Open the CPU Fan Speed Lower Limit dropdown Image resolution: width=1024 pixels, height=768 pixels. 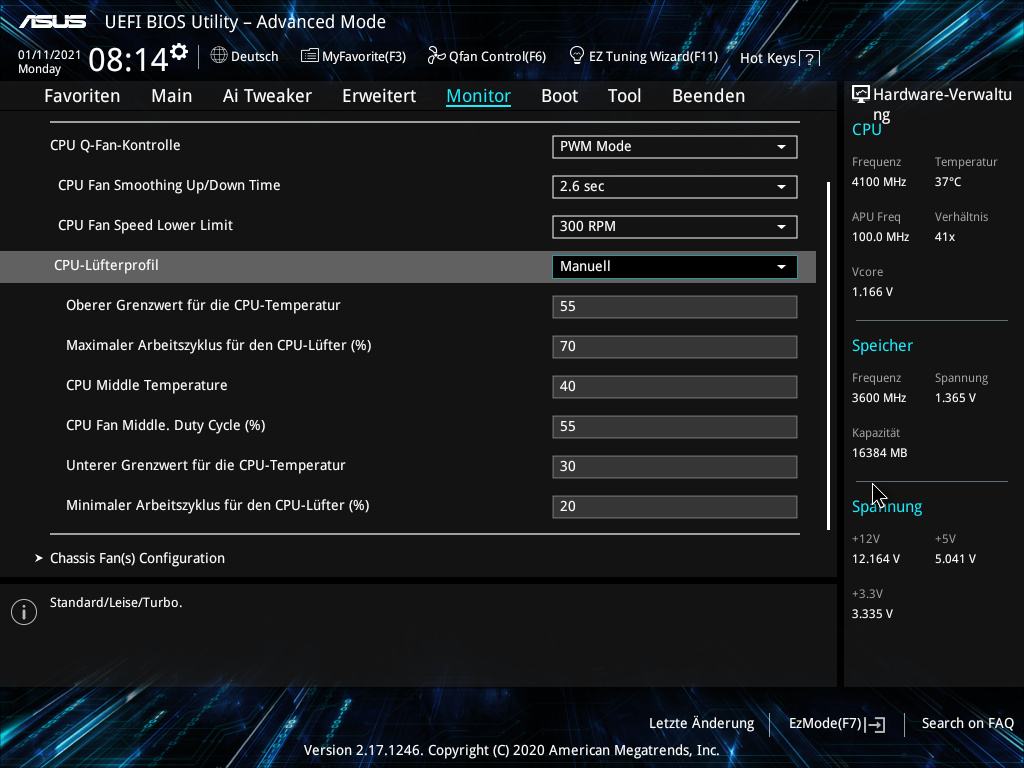point(675,227)
